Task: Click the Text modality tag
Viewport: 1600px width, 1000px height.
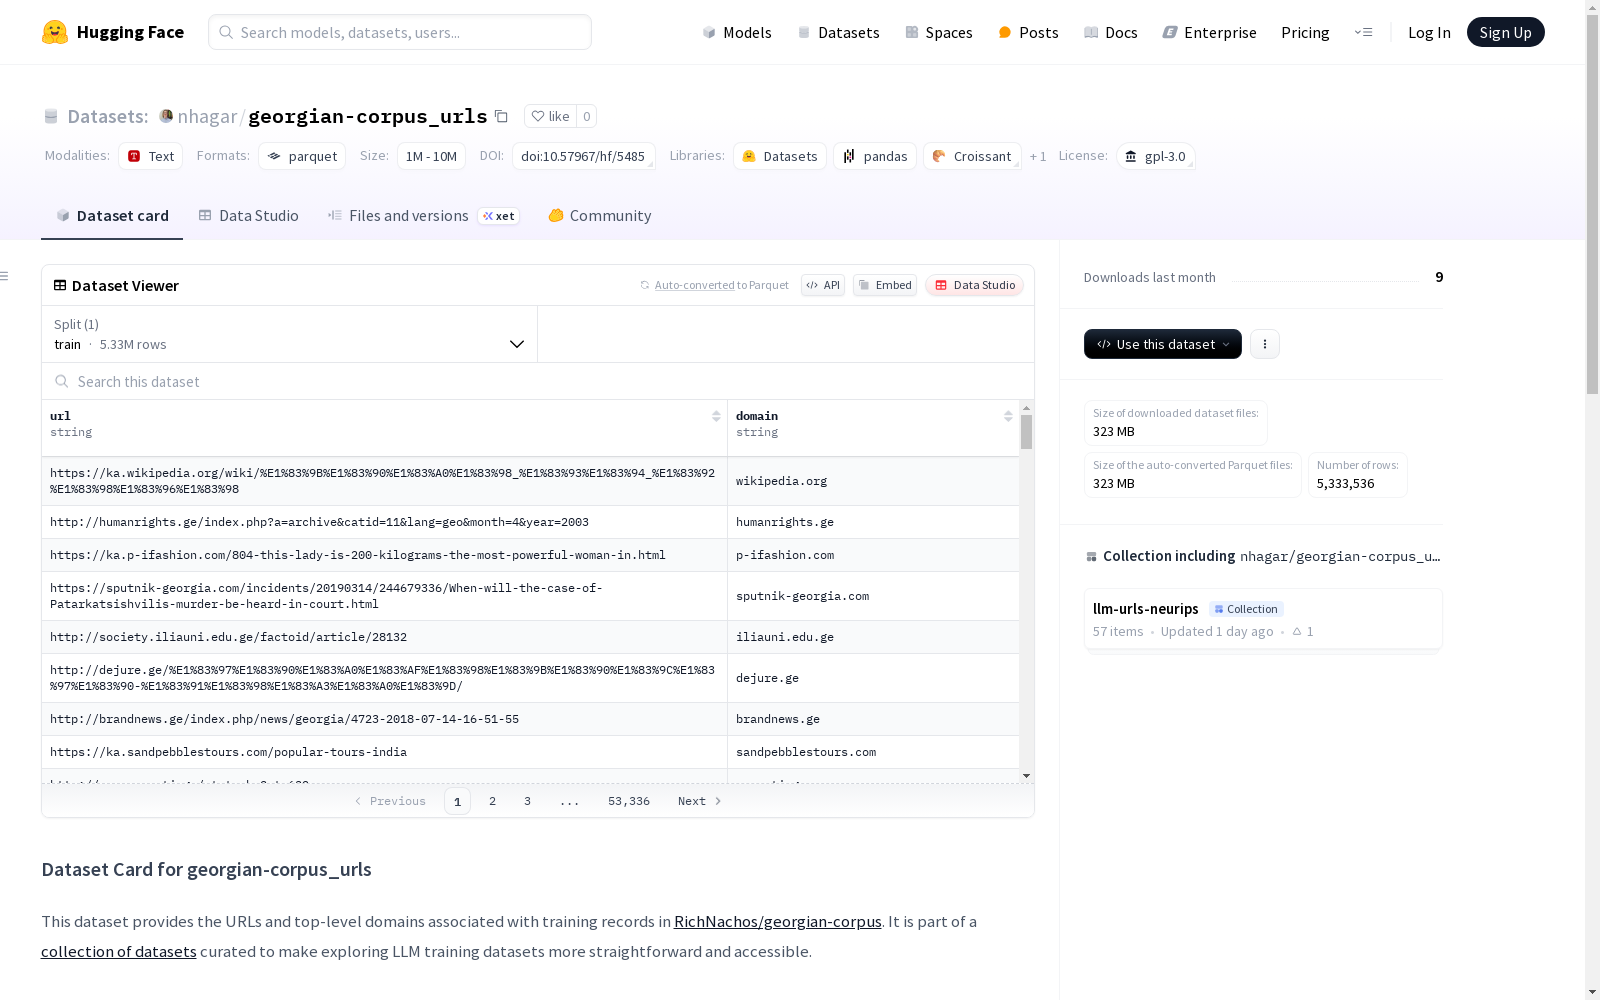Action: pos(150,156)
